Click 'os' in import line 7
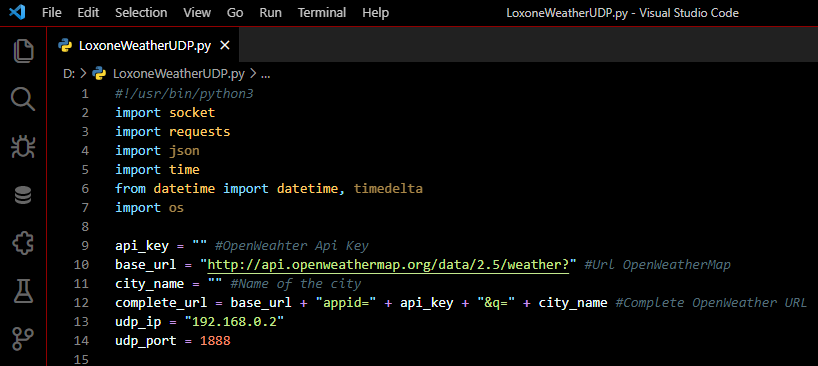818x366 pixels. coord(176,208)
